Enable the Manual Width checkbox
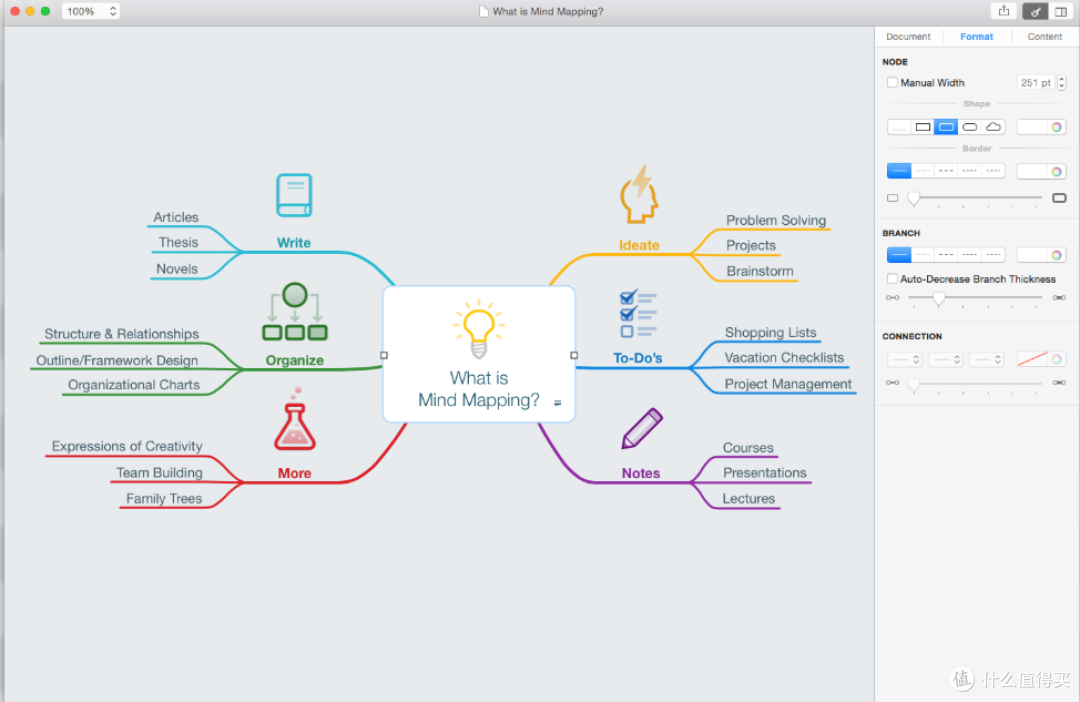This screenshot has width=1080, height=702. [893, 83]
